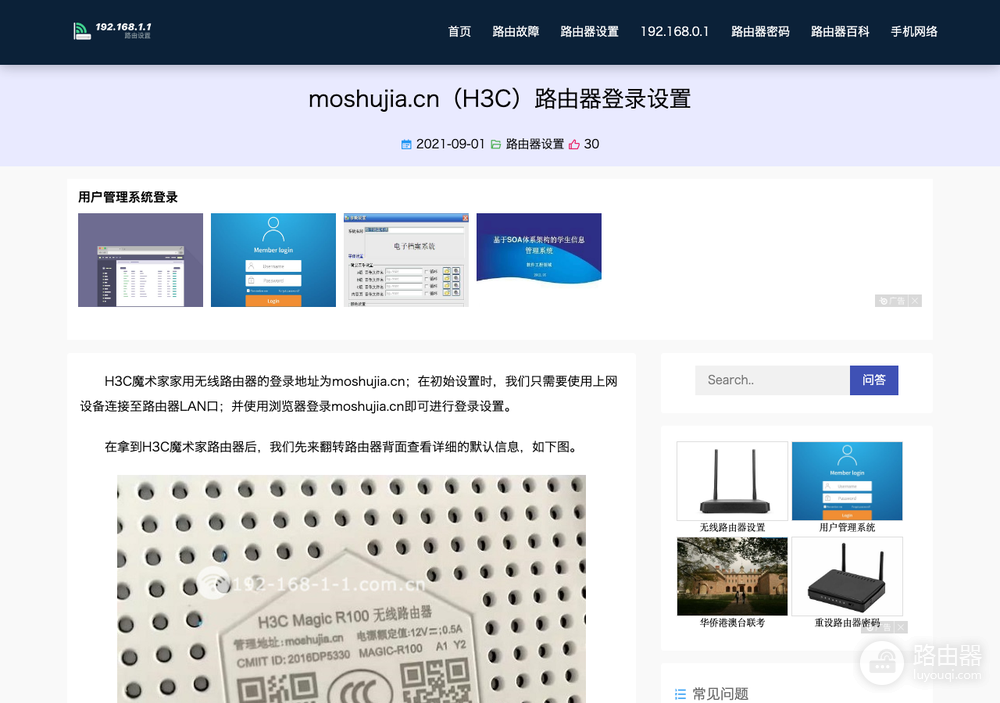Open the 基于SOA体系架构 ad thumbnail
This screenshot has height=703, width=1000.
click(539, 248)
